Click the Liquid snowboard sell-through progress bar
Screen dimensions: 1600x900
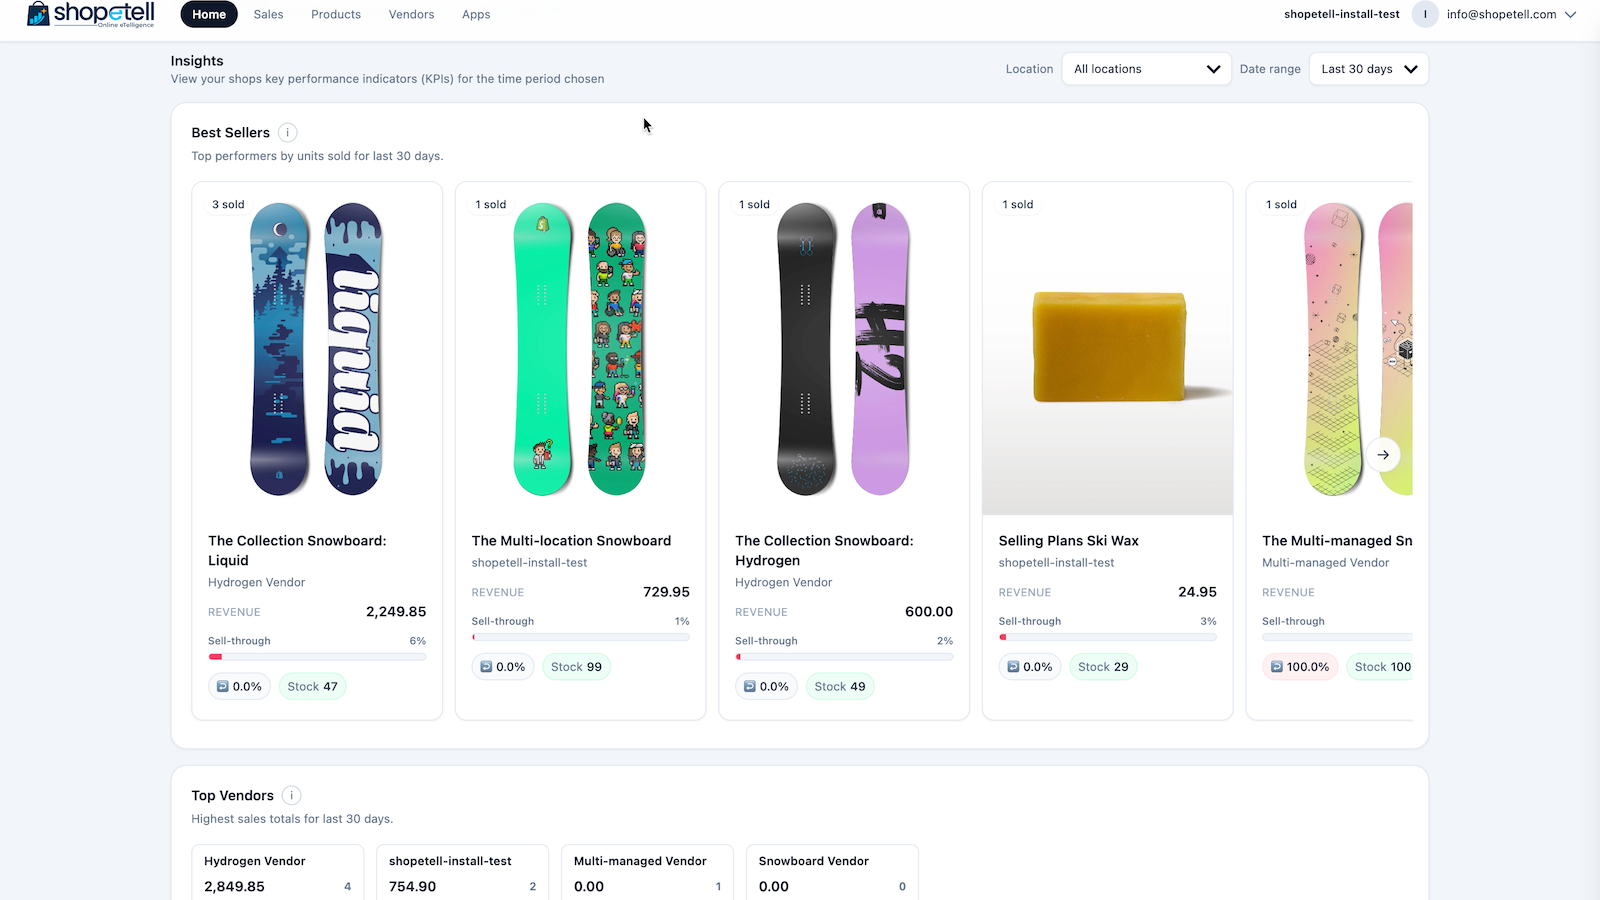point(317,657)
